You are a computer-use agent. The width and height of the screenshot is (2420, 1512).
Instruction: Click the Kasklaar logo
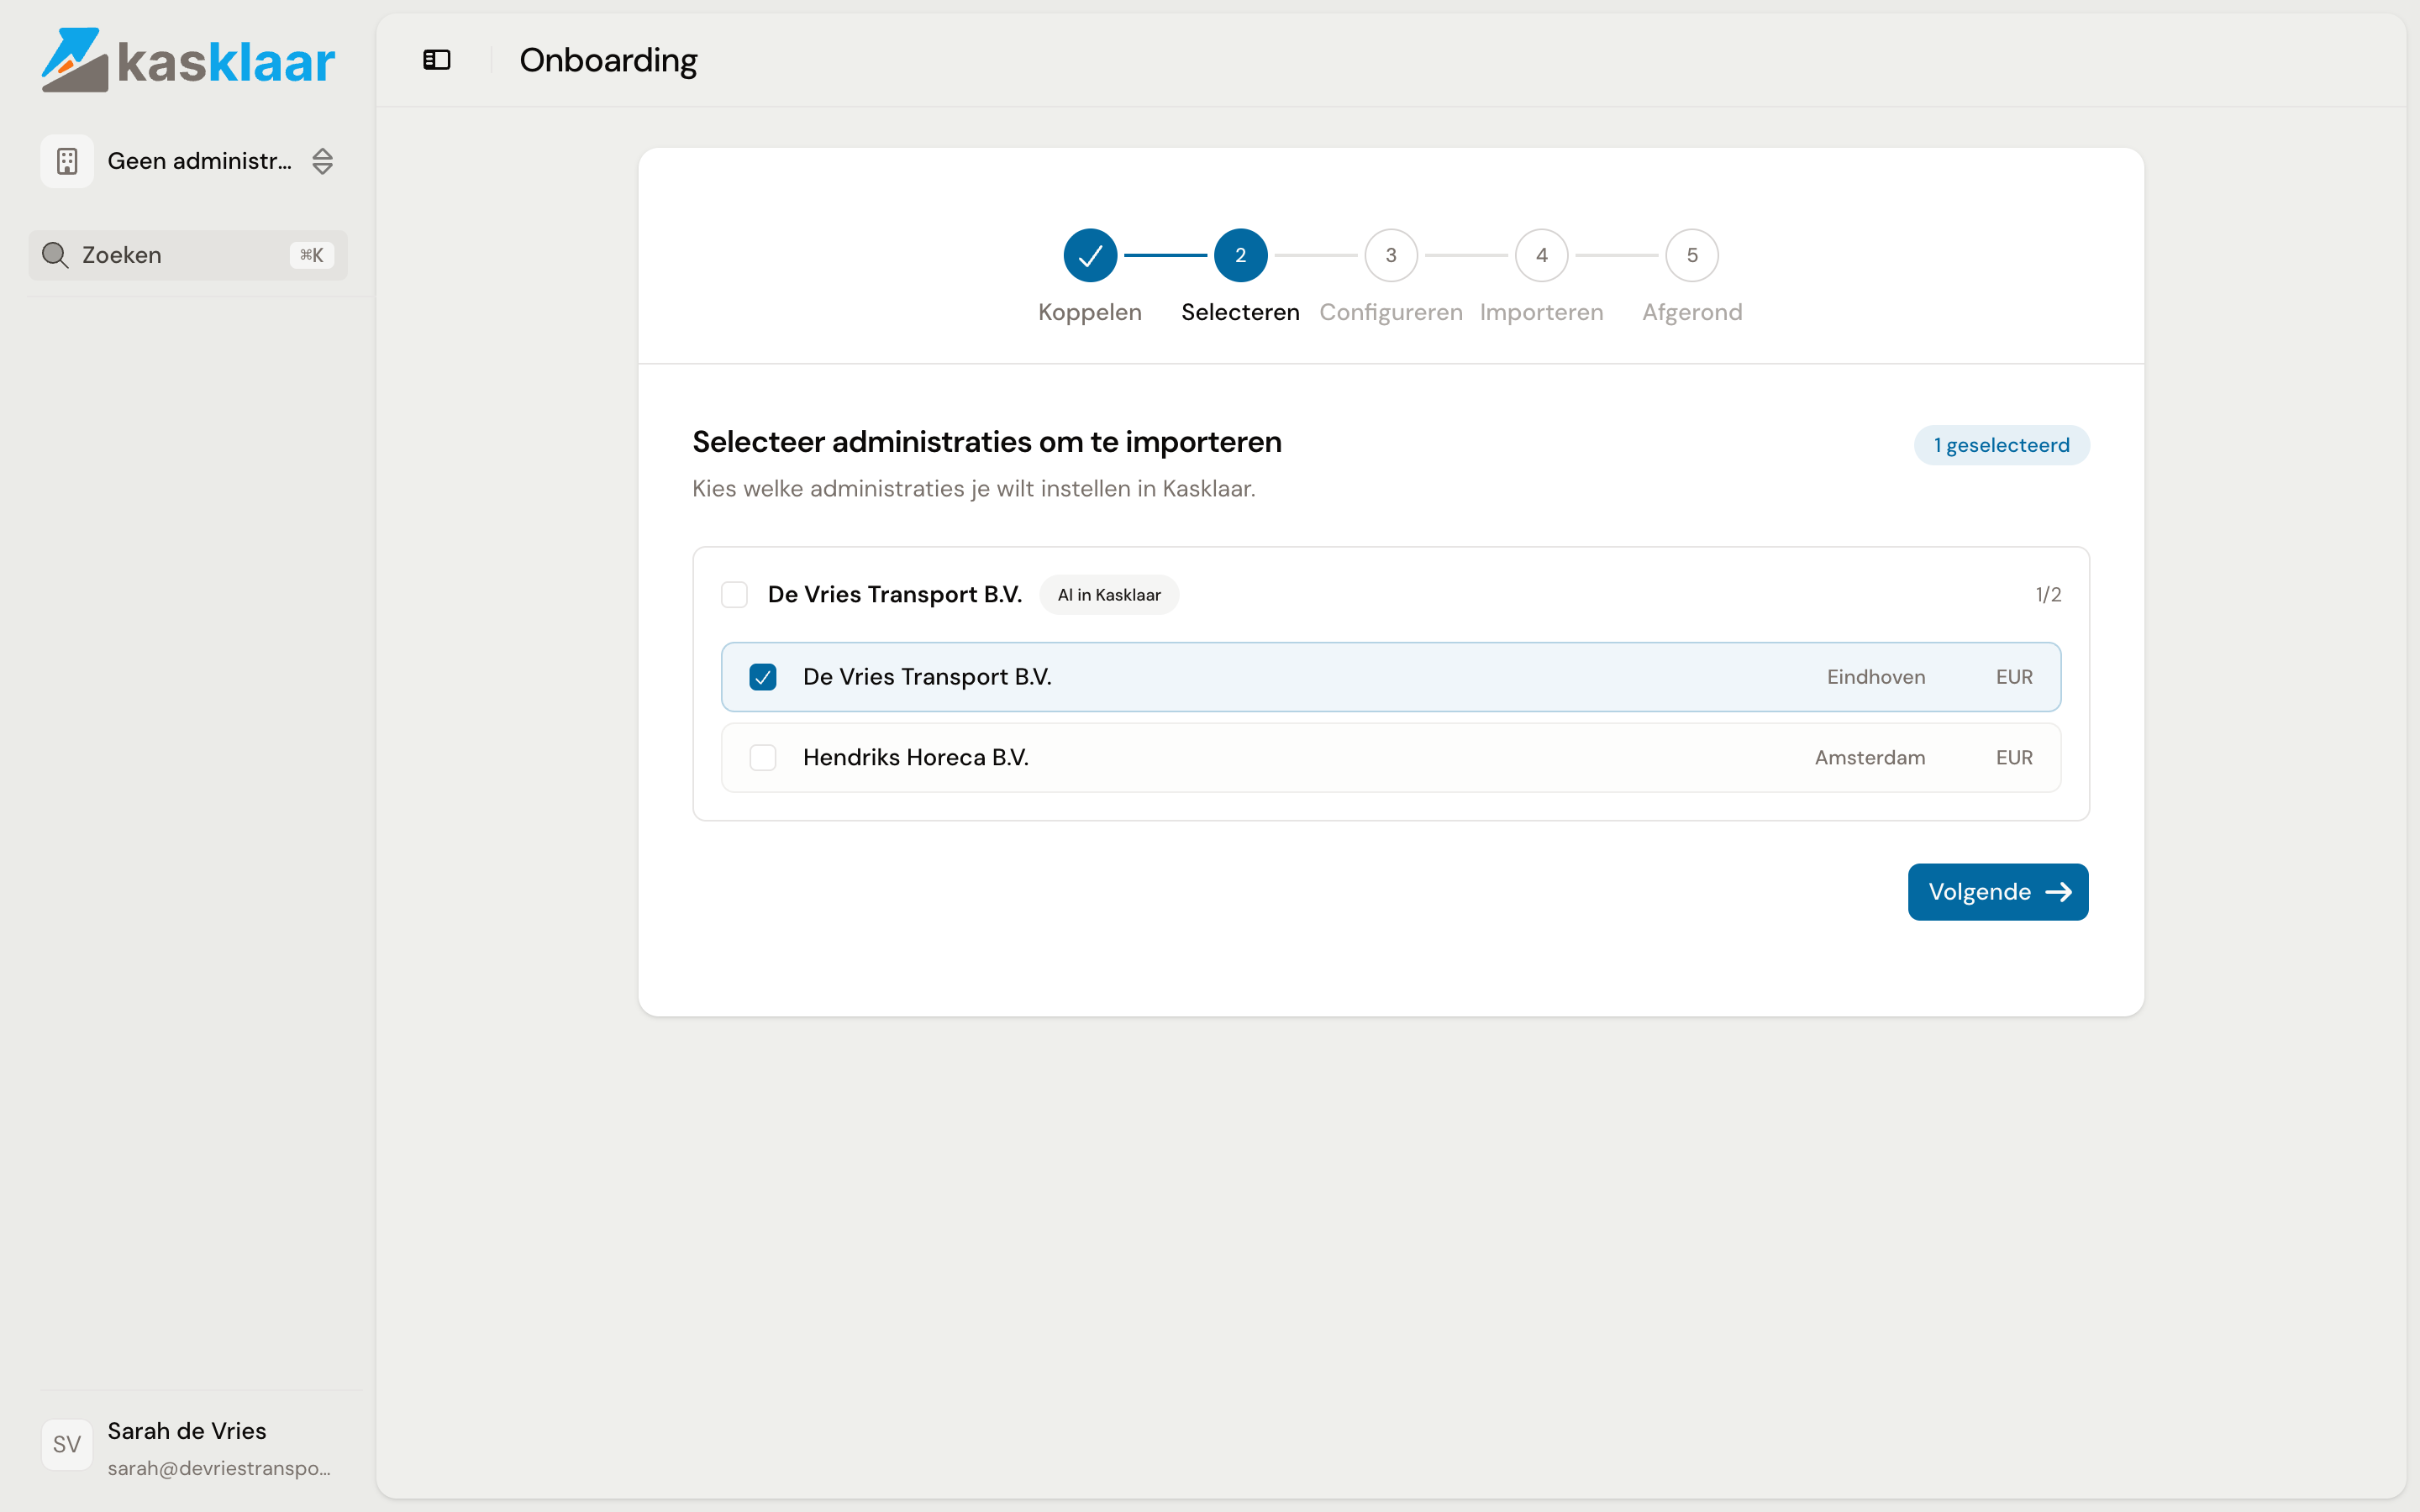click(188, 60)
